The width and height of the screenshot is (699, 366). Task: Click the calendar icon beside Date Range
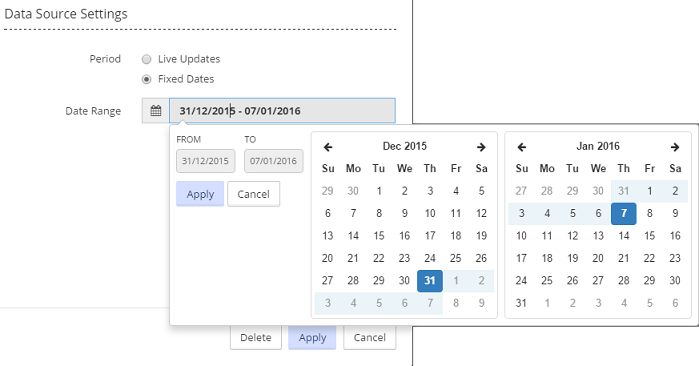pyautogui.click(x=156, y=111)
